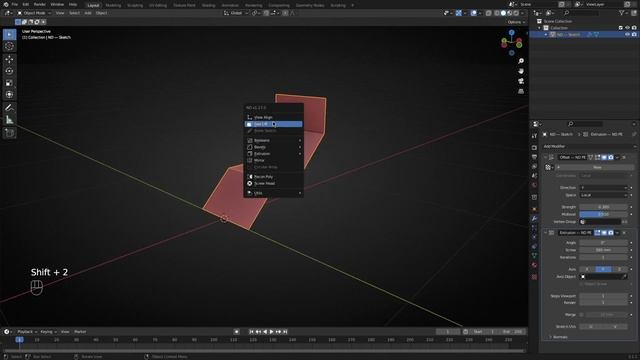The image size is (640, 360).
Task: Select the Scale tool
Action: [x=9, y=83]
